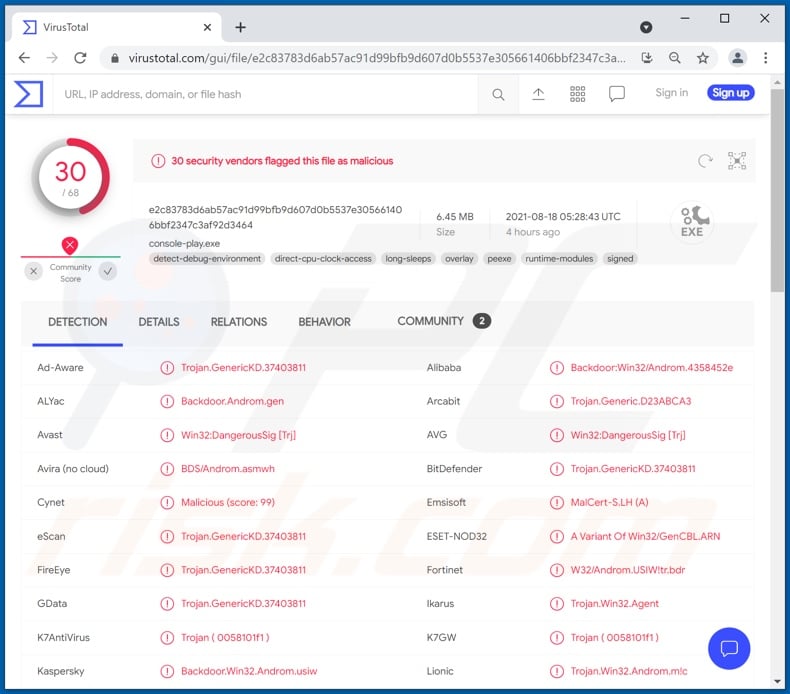Click the Backdoor.Androm.gen ALYac result

click(232, 401)
